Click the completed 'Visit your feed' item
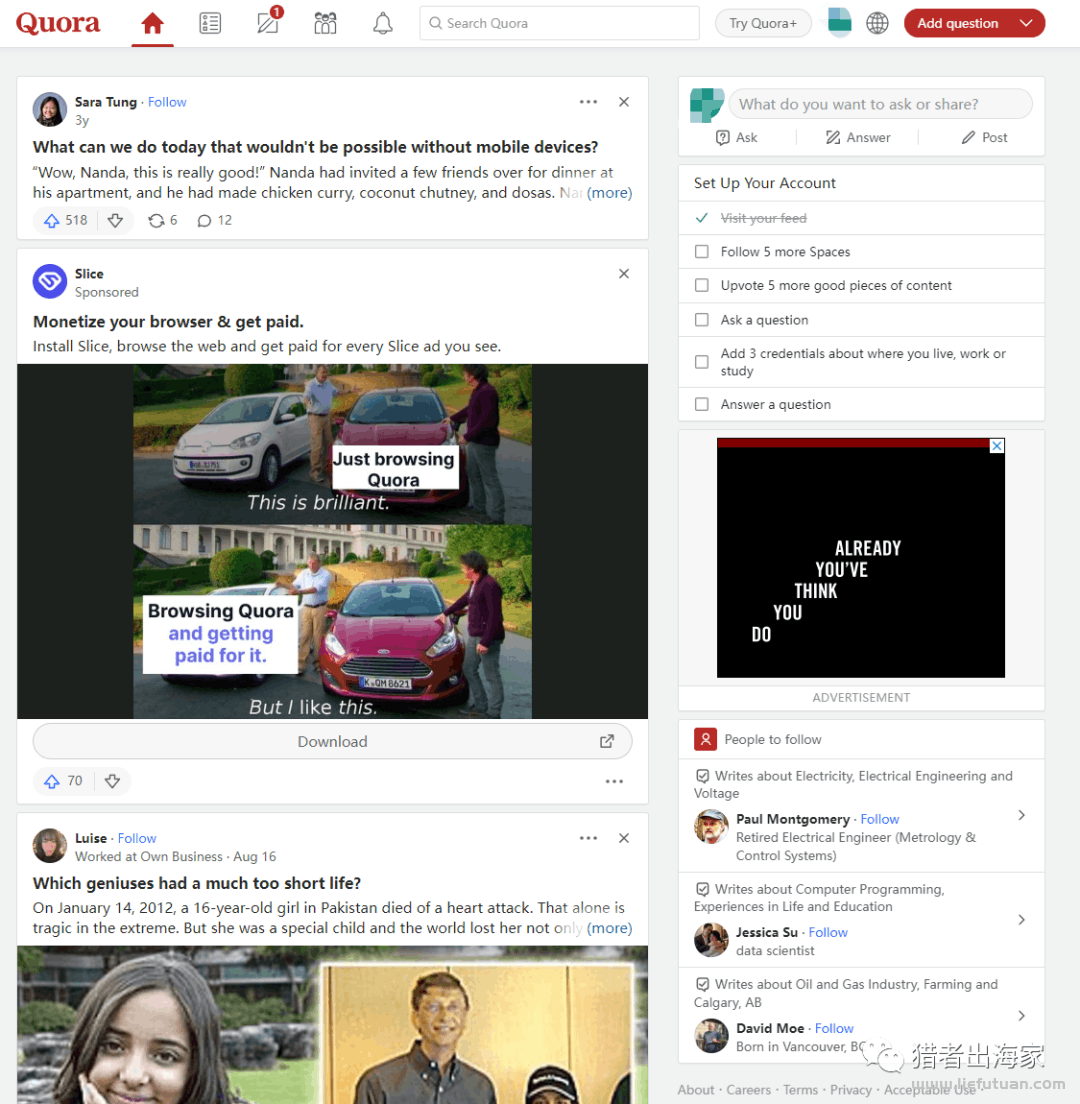Image resolution: width=1080 pixels, height=1104 pixels. (x=763, y=218)
